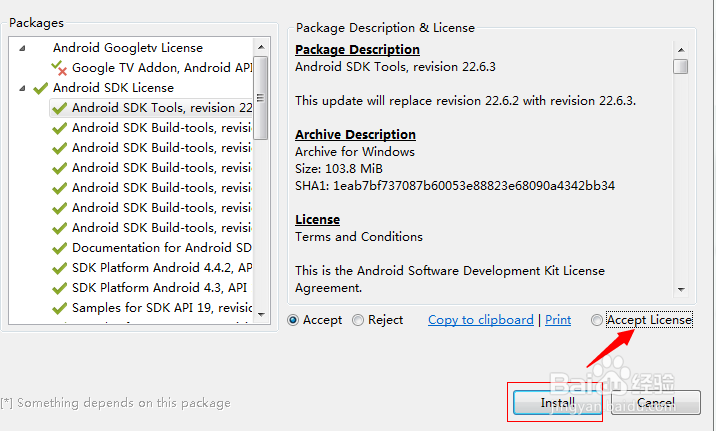Select the Android Googletv License label
This screenshot has height=431, width=716.
tap(128, 48)
